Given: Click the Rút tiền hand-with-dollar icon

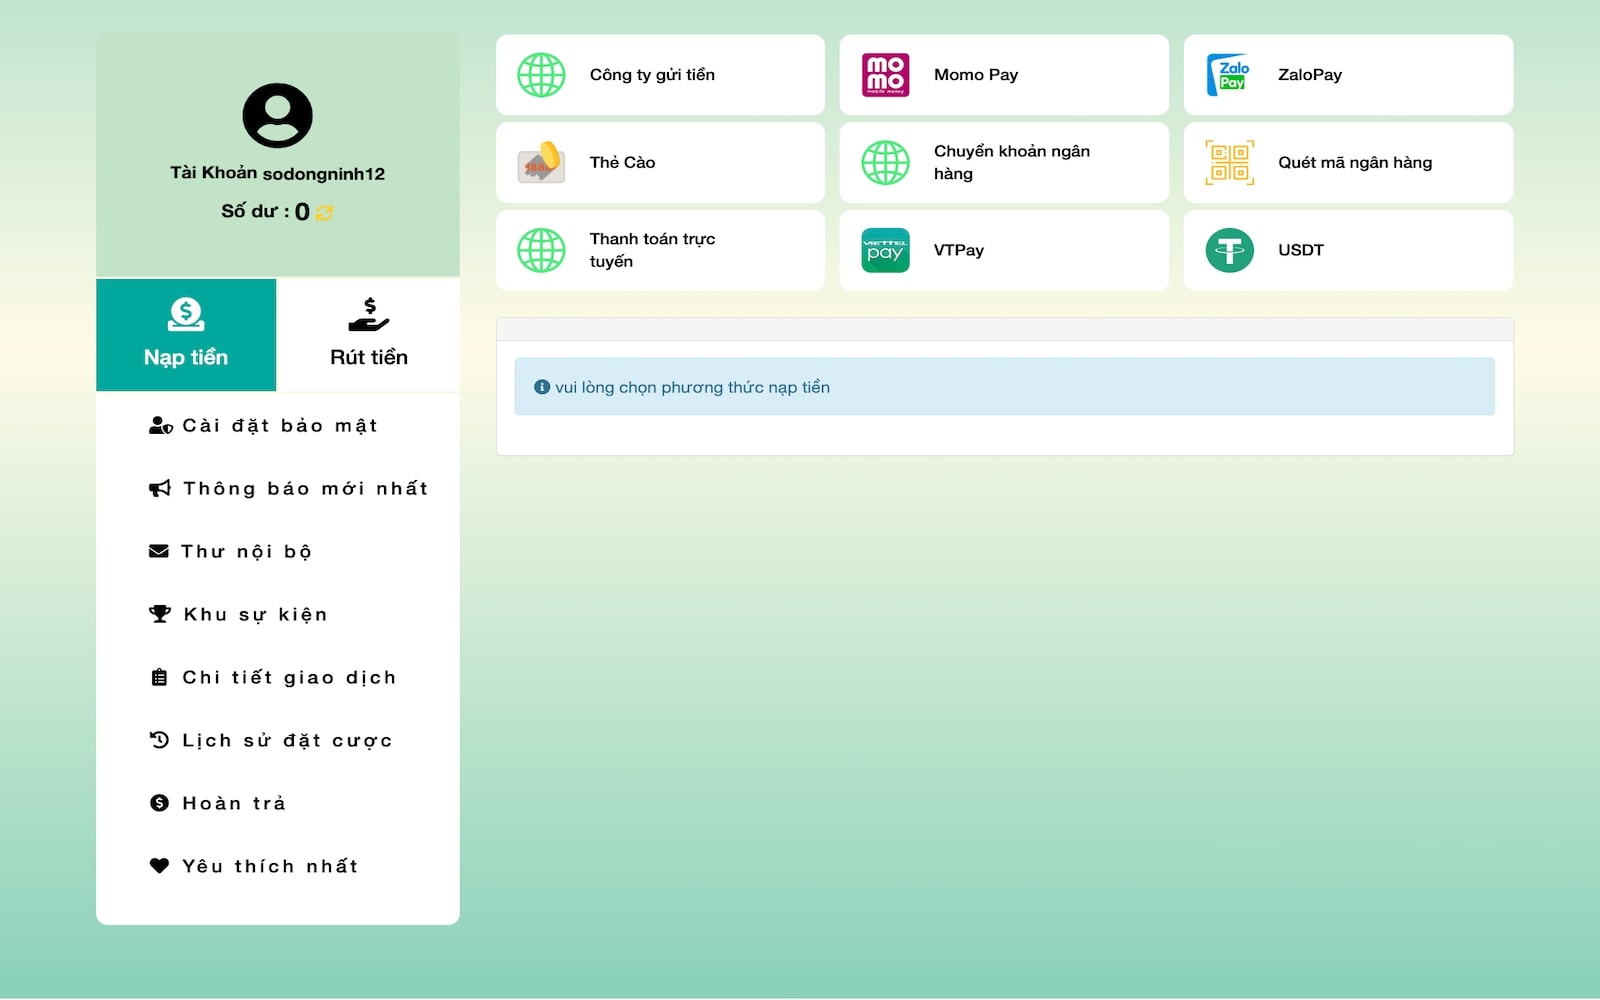Looking at the screenshot, I should (x=369, y=314).
